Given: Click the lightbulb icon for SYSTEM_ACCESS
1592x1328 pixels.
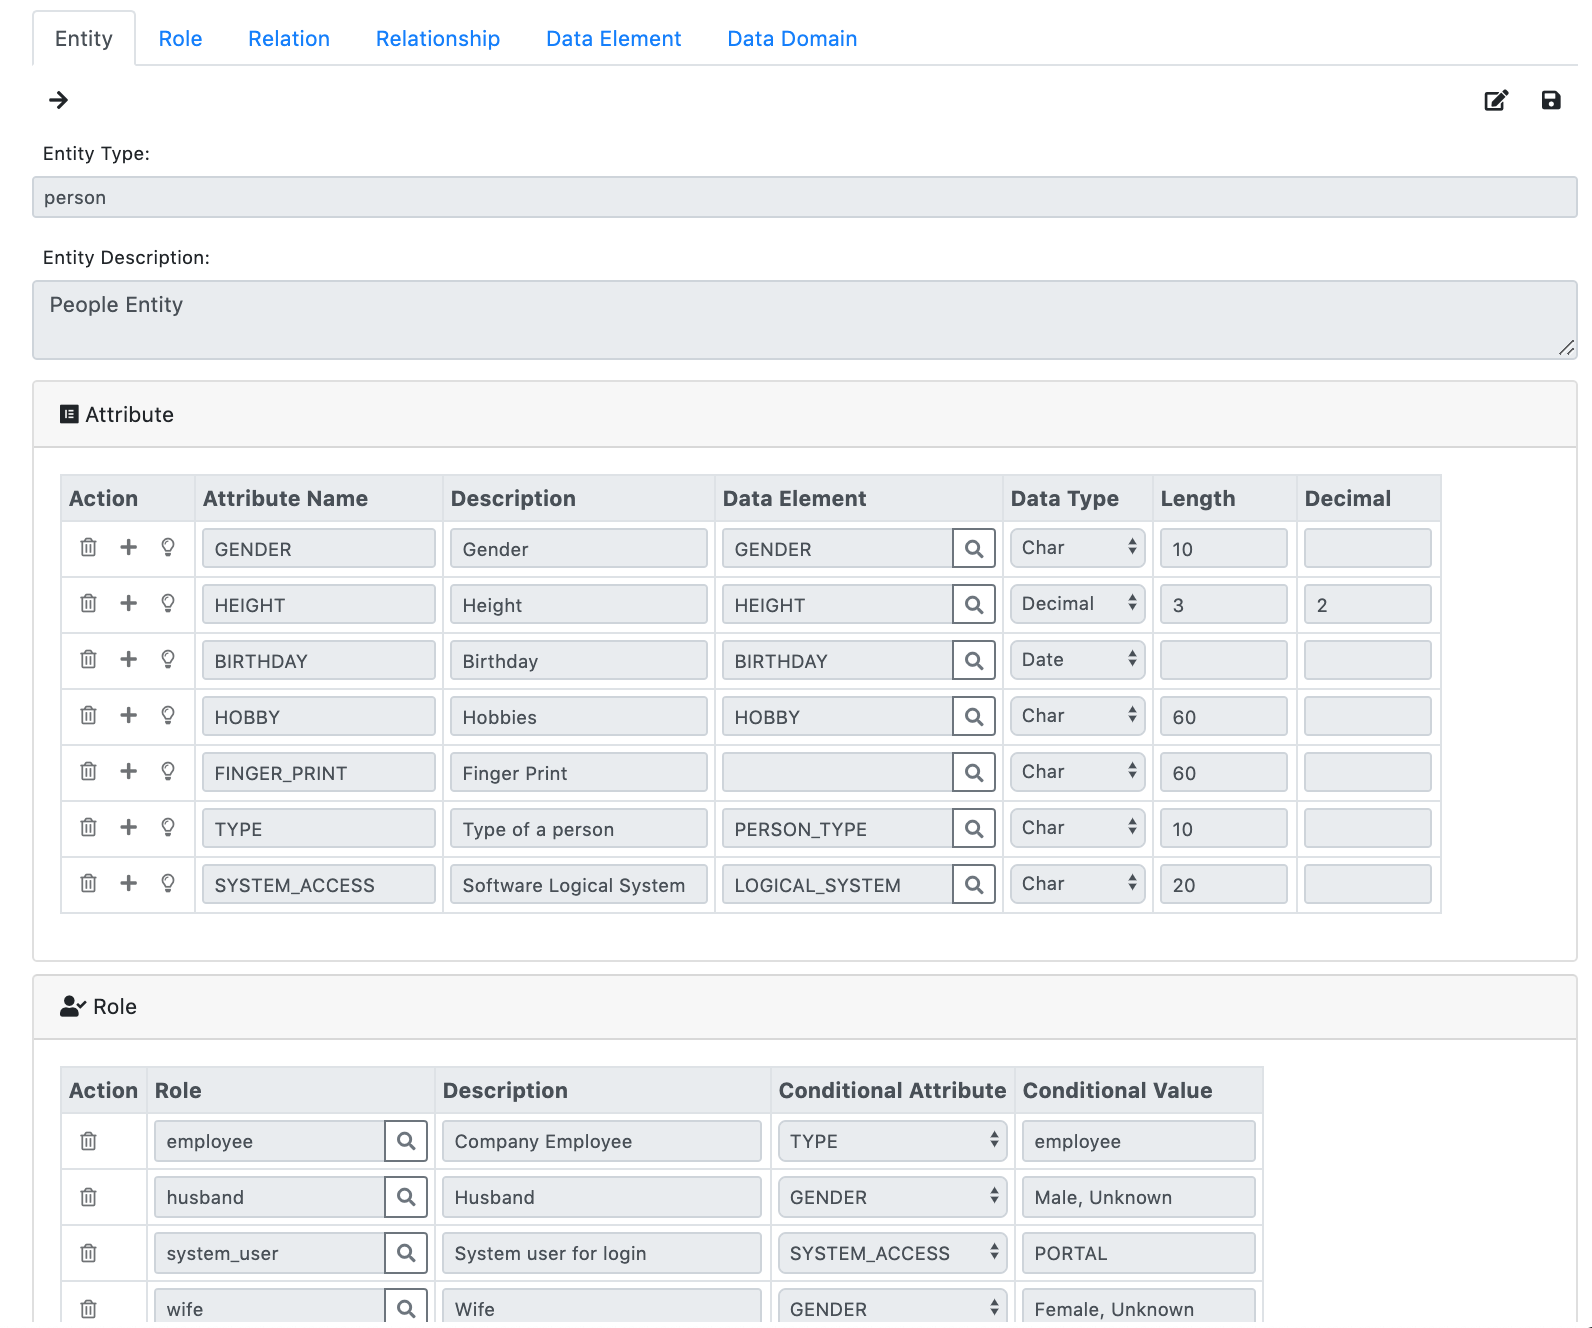Looking at the screenshot, I should (168, 883).
